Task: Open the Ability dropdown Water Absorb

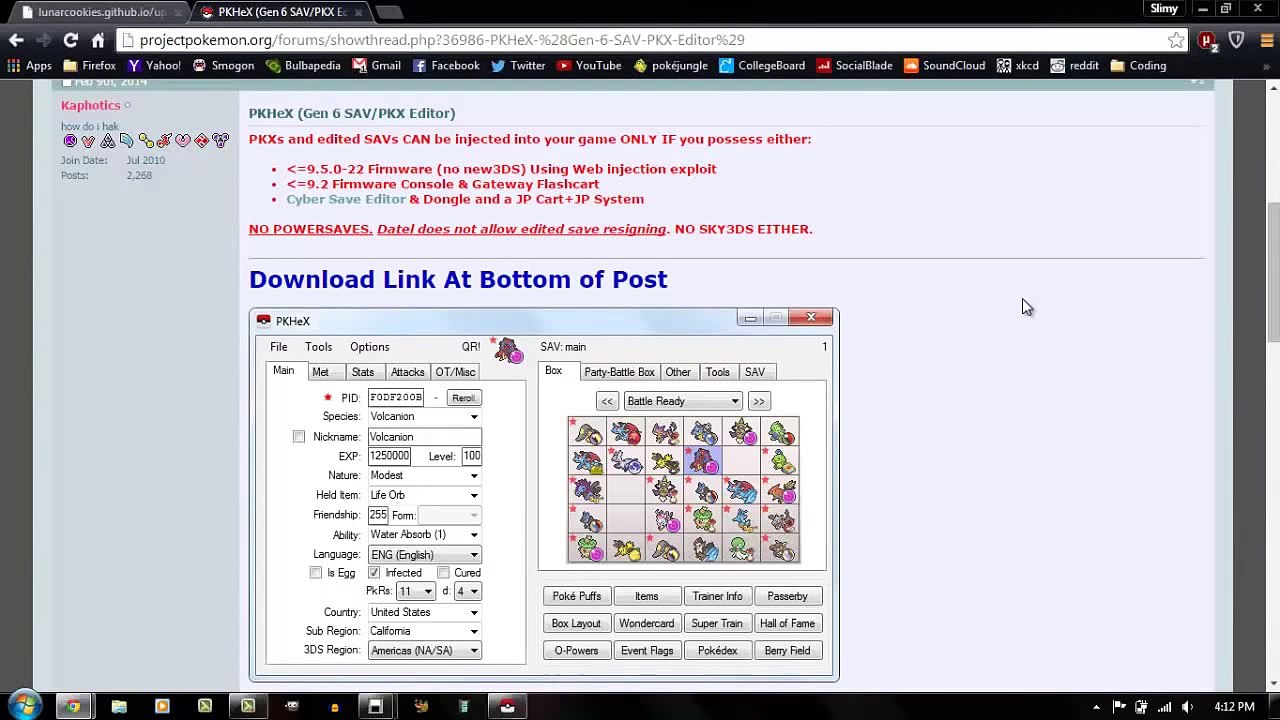Action: click(x=424, y=535)
